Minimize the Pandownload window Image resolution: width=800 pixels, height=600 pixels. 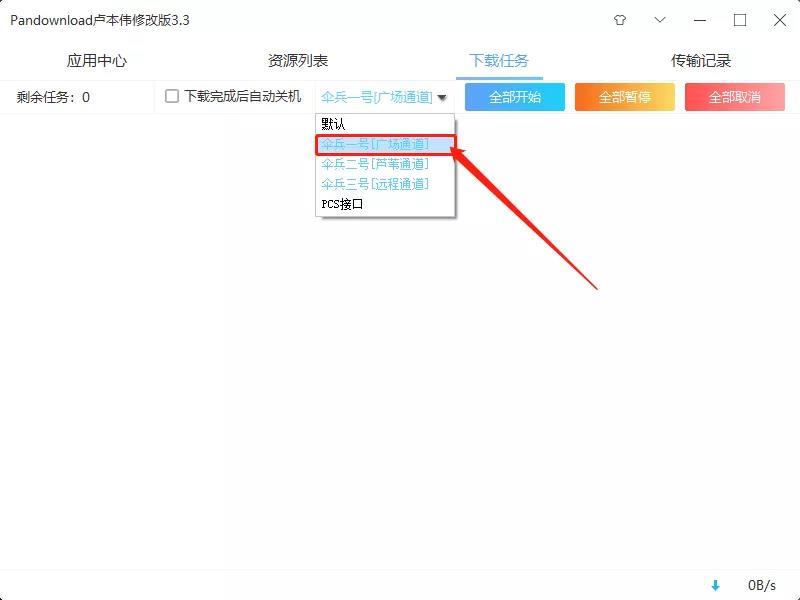(700, 20)
